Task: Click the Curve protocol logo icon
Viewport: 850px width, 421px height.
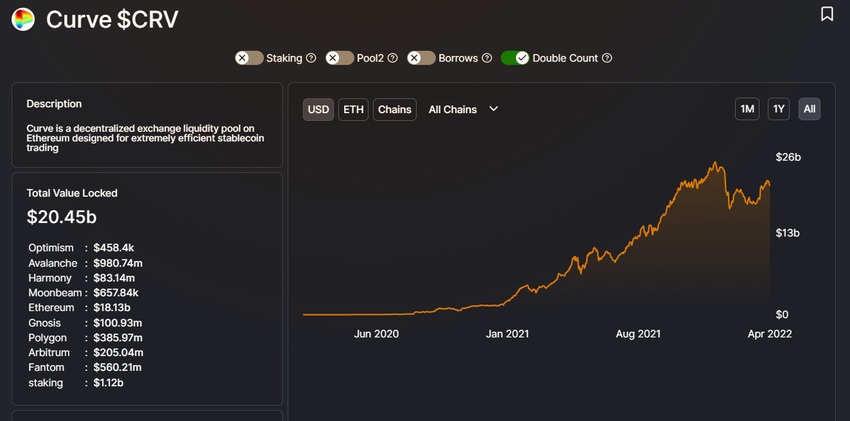Action: tap(23, 20)
